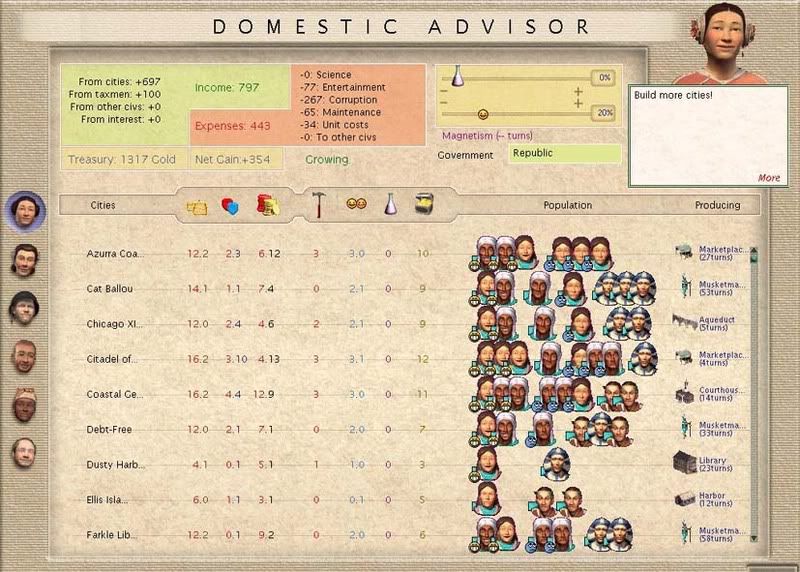Sort cities by the gold coins commerce icon
This screenshot has width=800, height=572.
(x=267, y=205)
